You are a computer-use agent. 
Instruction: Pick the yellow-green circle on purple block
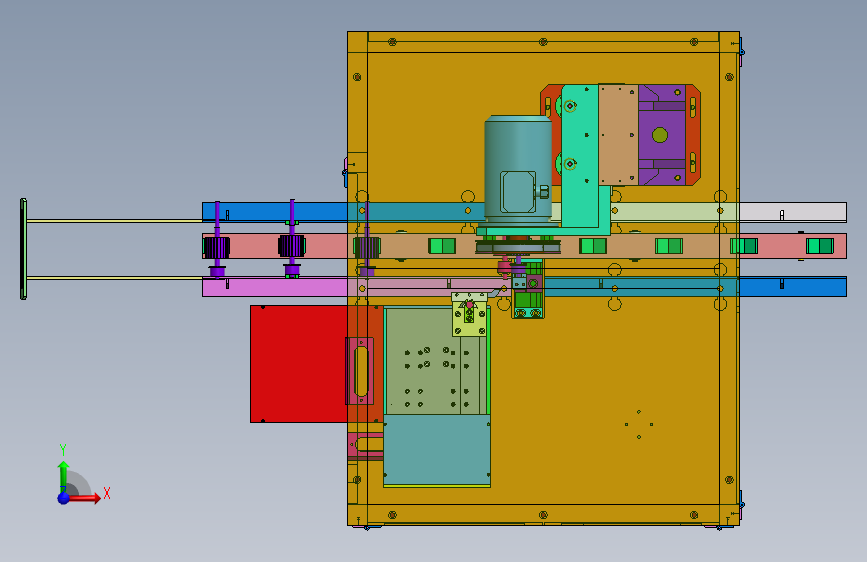660,135
